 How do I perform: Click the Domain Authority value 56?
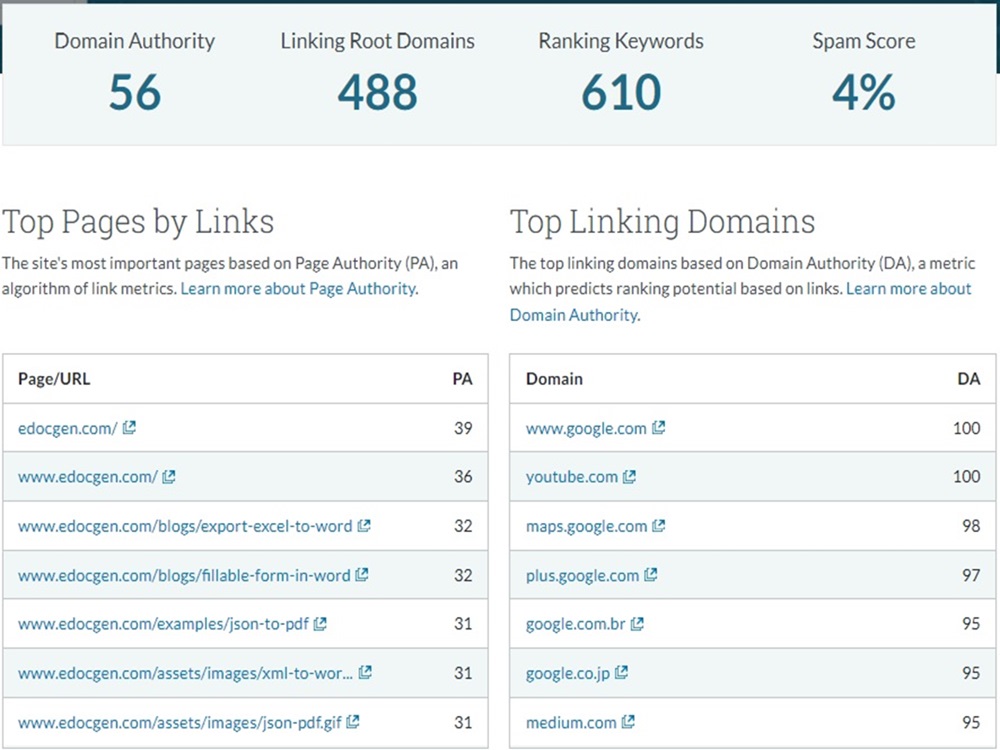135,92
